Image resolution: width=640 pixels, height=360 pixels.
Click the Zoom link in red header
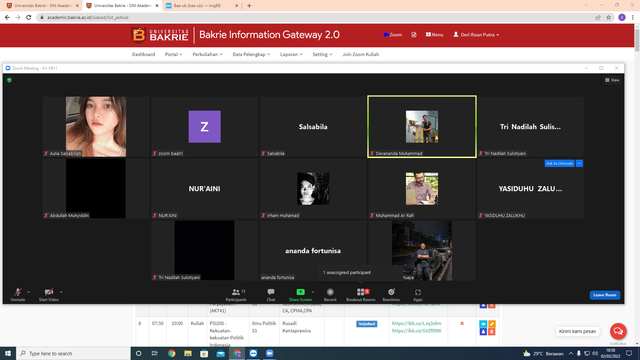(393, 35)
